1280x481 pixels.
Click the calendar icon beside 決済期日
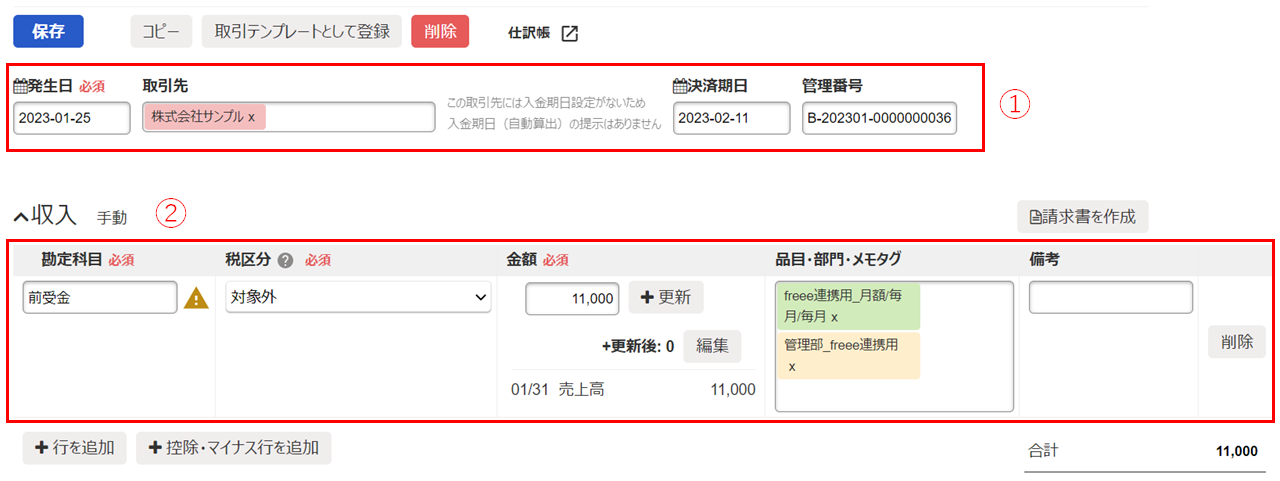tap(681, 87)
